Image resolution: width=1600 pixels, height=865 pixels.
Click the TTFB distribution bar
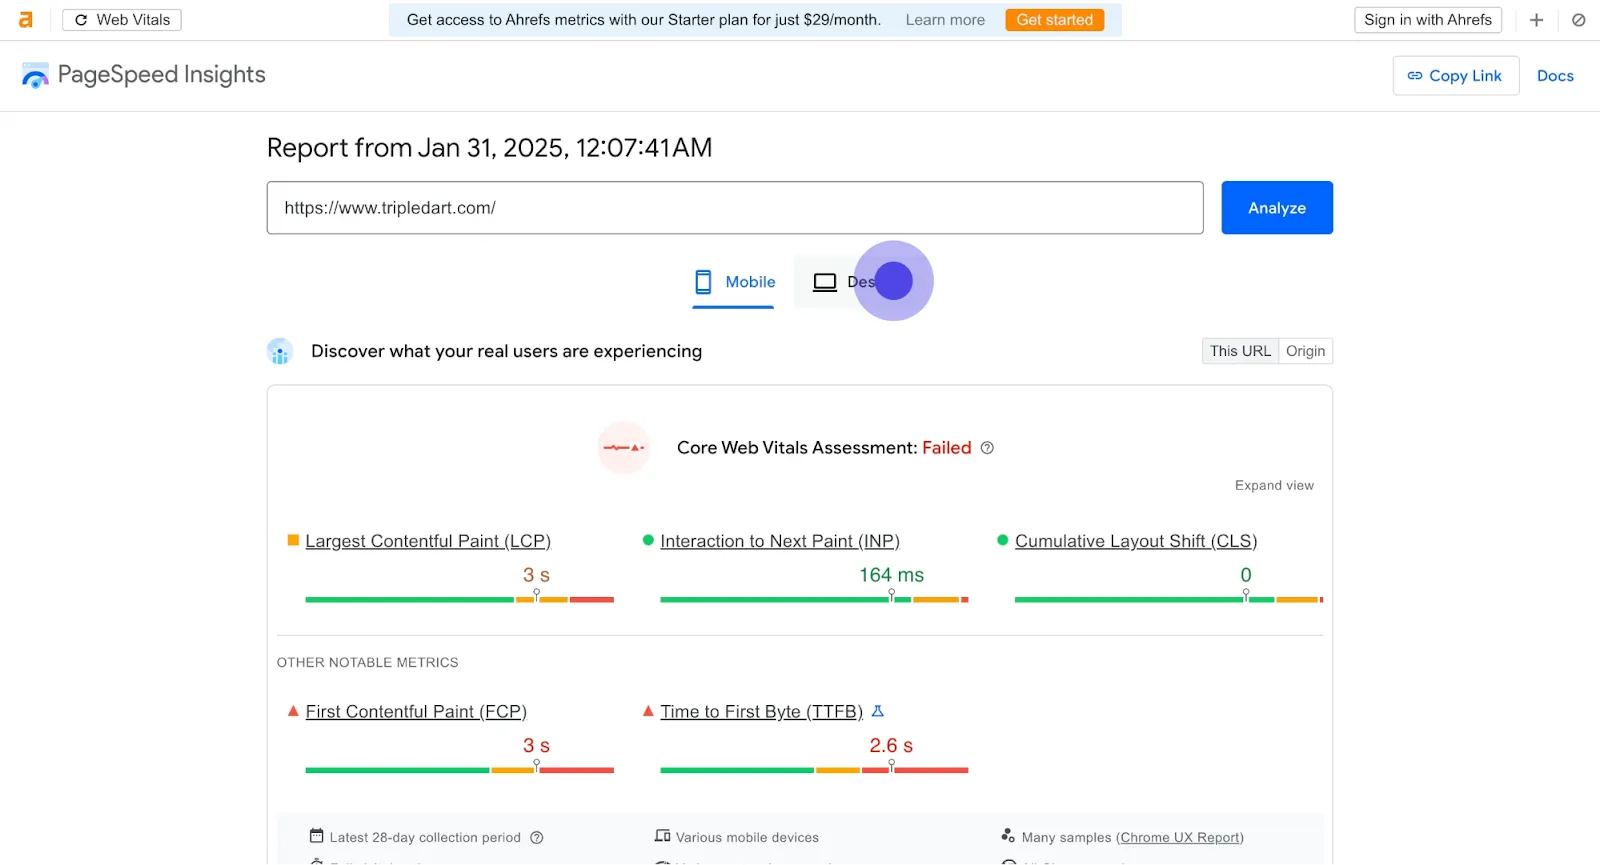(x=814, y=770)
